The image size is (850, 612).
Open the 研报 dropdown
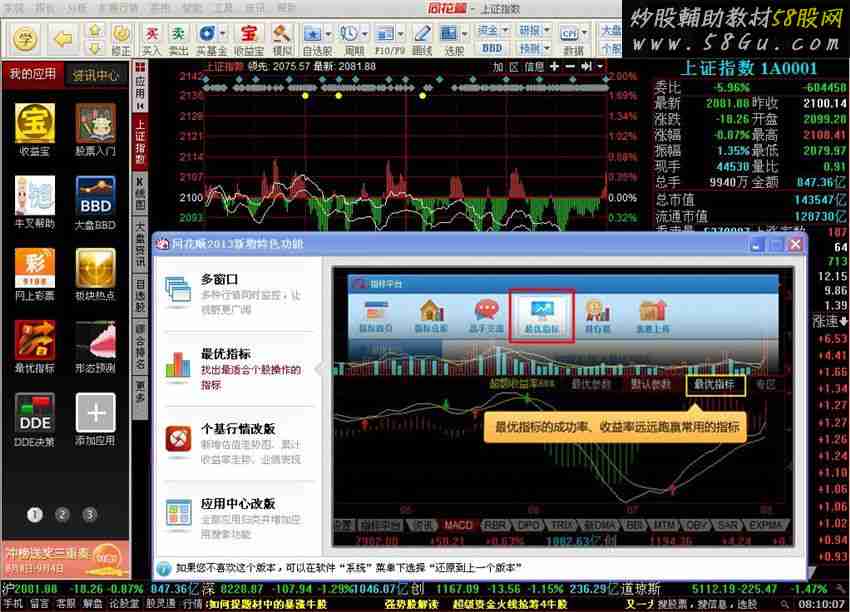pyautogui.click(x=534, y=30)
